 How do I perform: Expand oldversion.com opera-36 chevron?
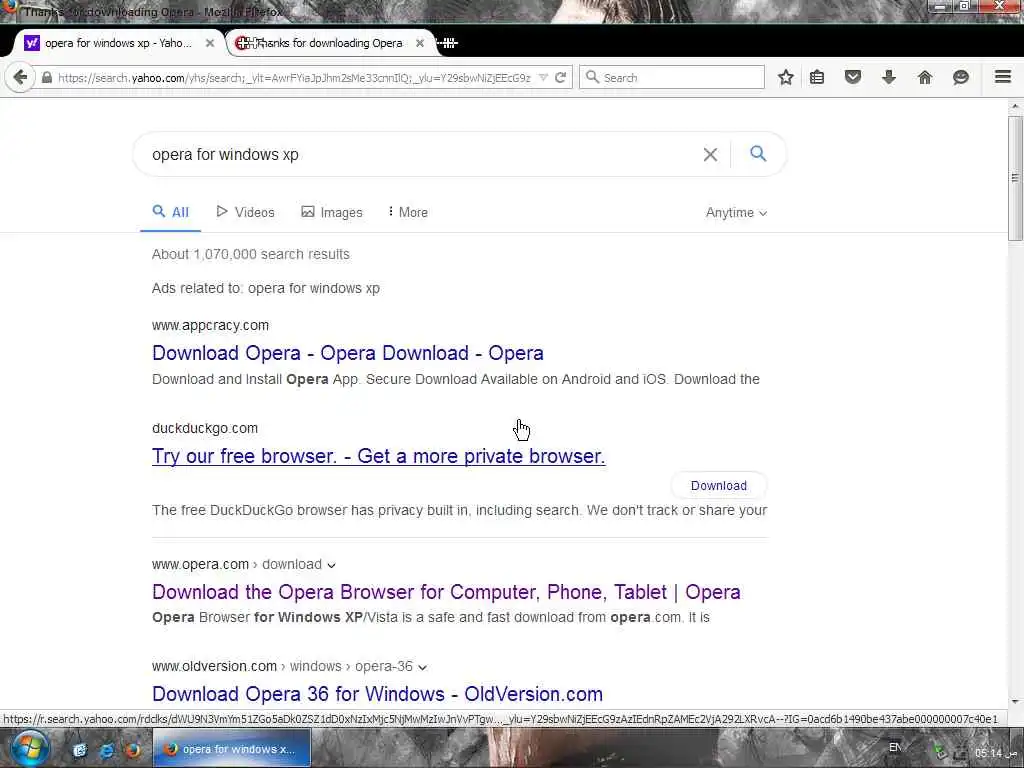click(x=423, y=667)
